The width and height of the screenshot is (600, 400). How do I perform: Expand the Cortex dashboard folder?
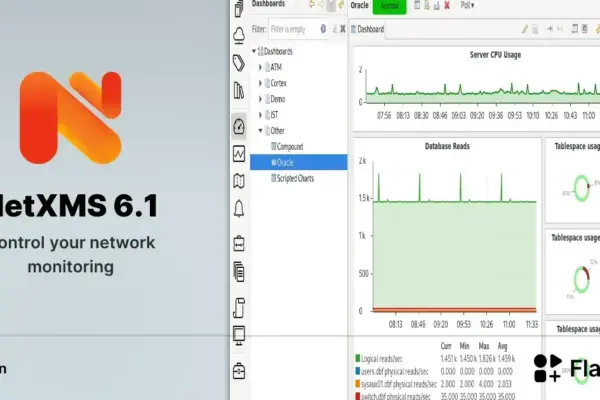(x=260, y=83)
